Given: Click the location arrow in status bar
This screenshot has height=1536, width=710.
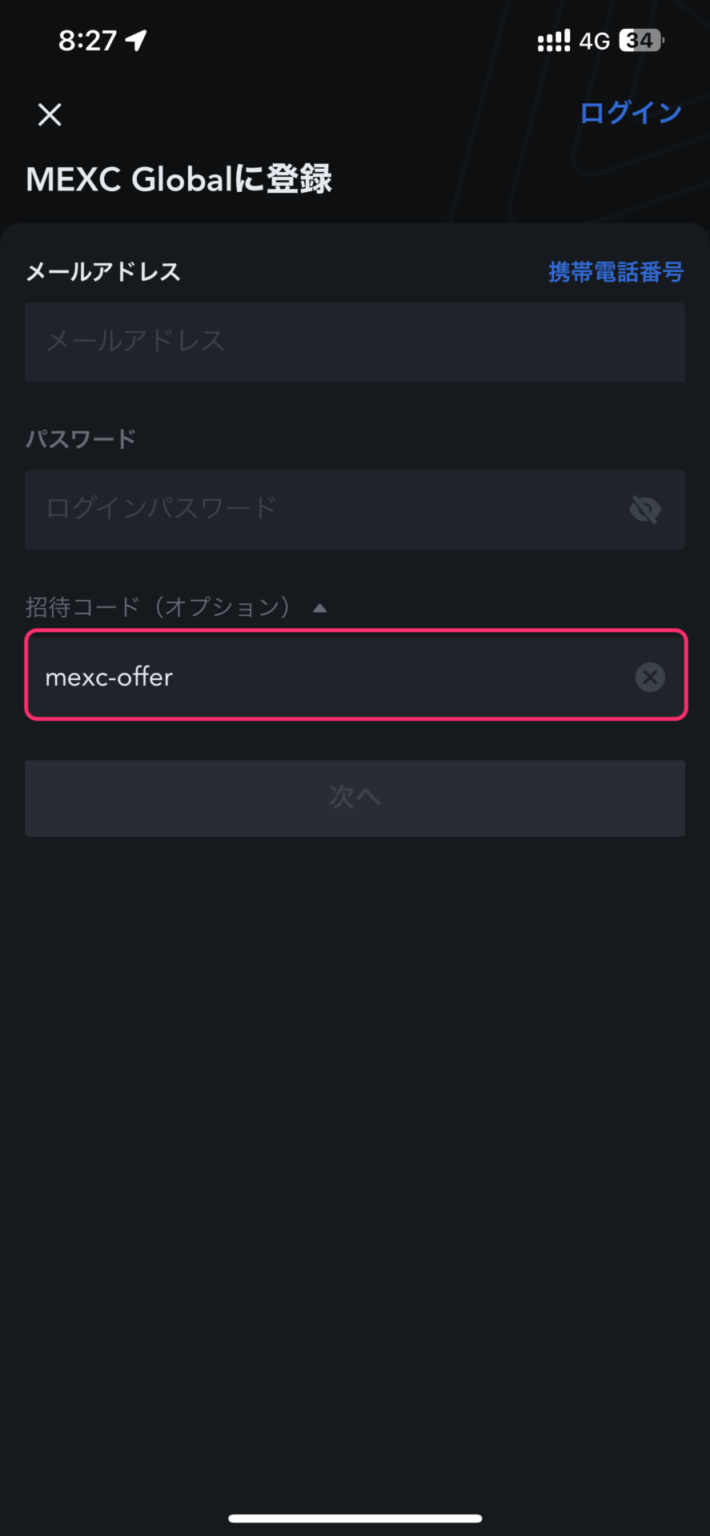Looking at the screenshot, I should 133,40.
